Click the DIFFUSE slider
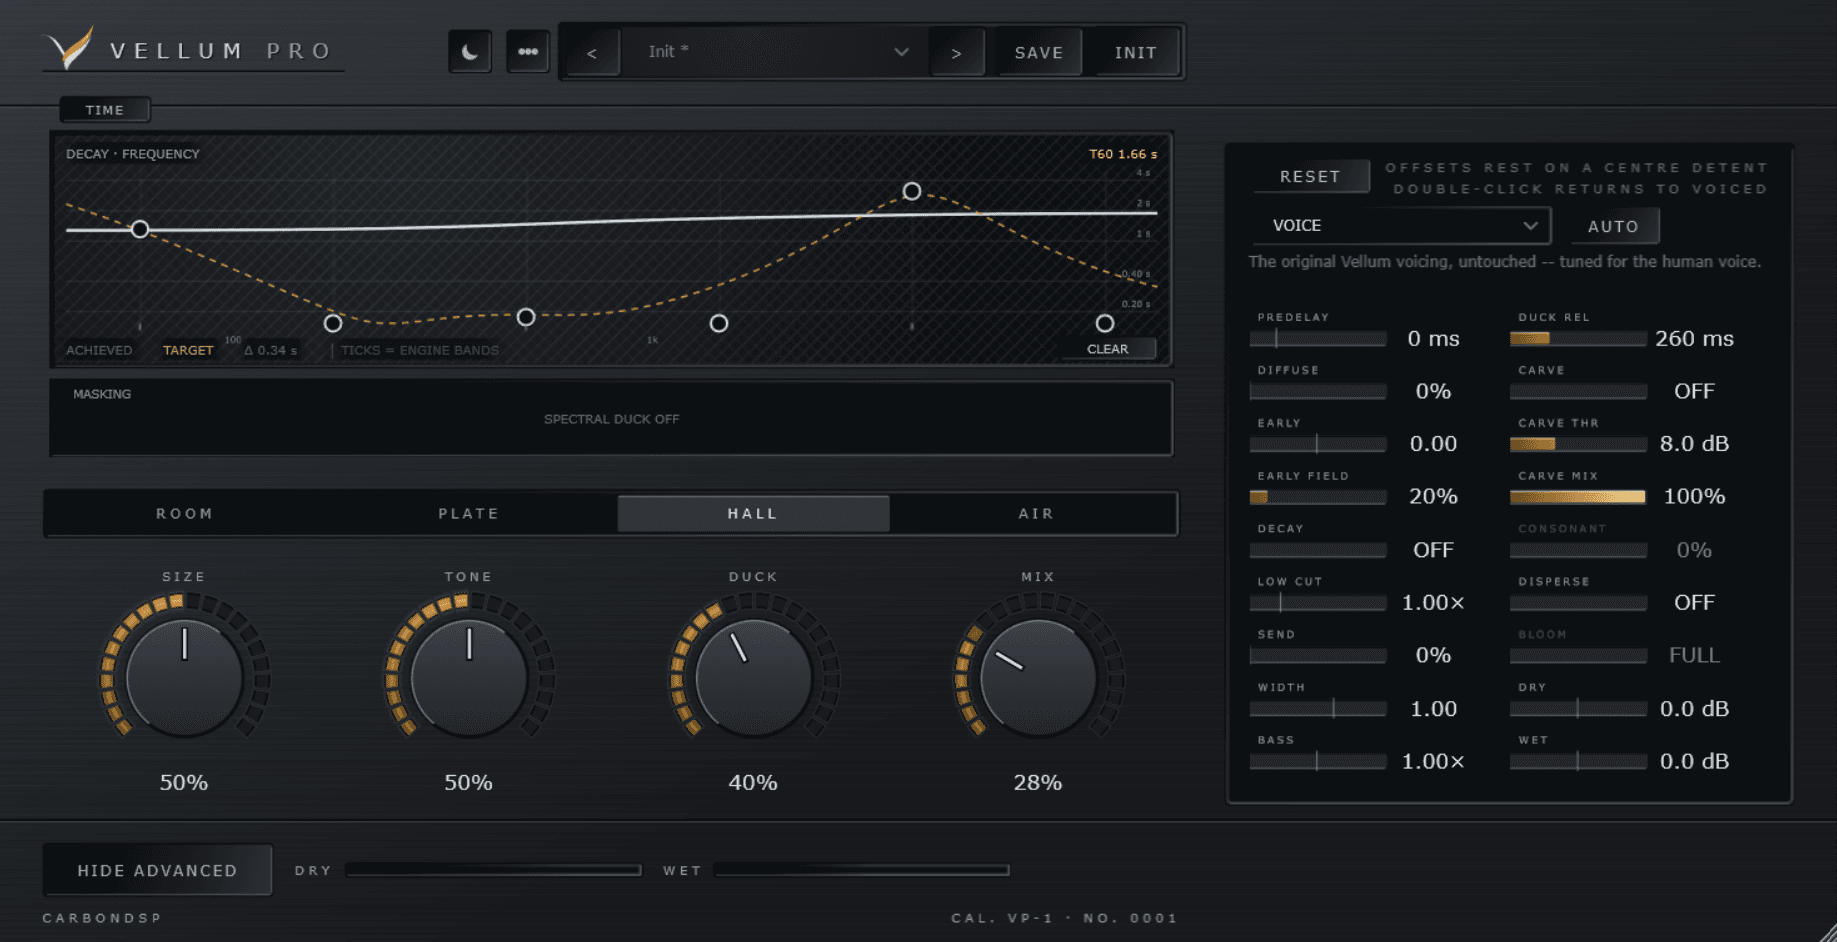The height and width of the screenshot is (942, 1837). pyautogui.click(x=1318, y=392)
